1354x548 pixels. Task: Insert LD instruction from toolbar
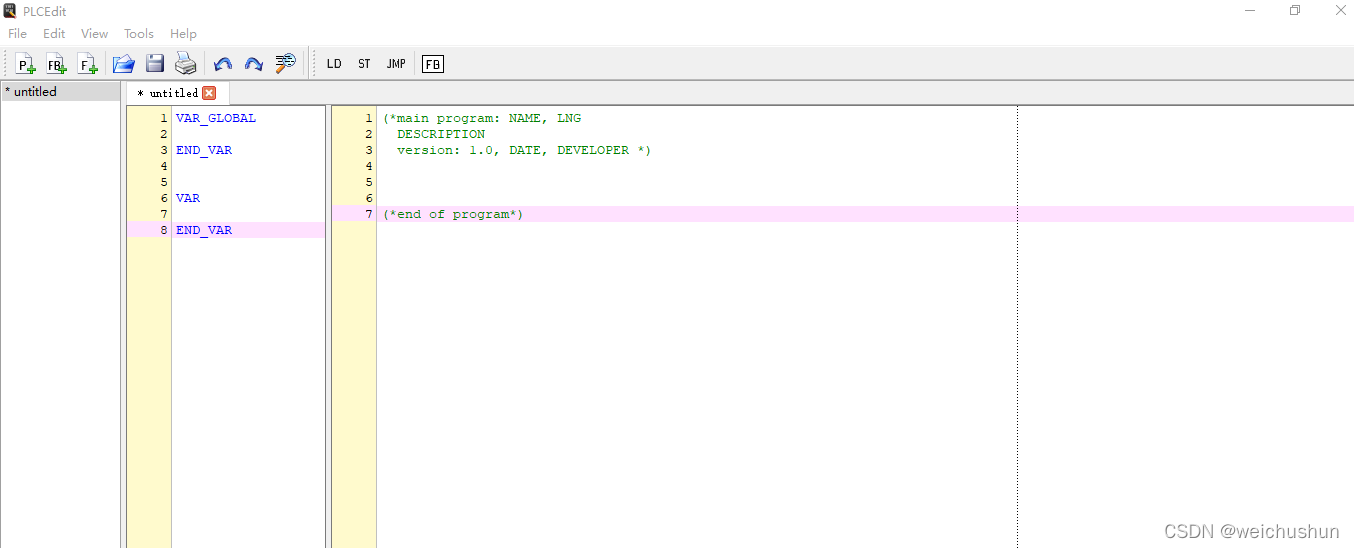click(x=334, y=64)
